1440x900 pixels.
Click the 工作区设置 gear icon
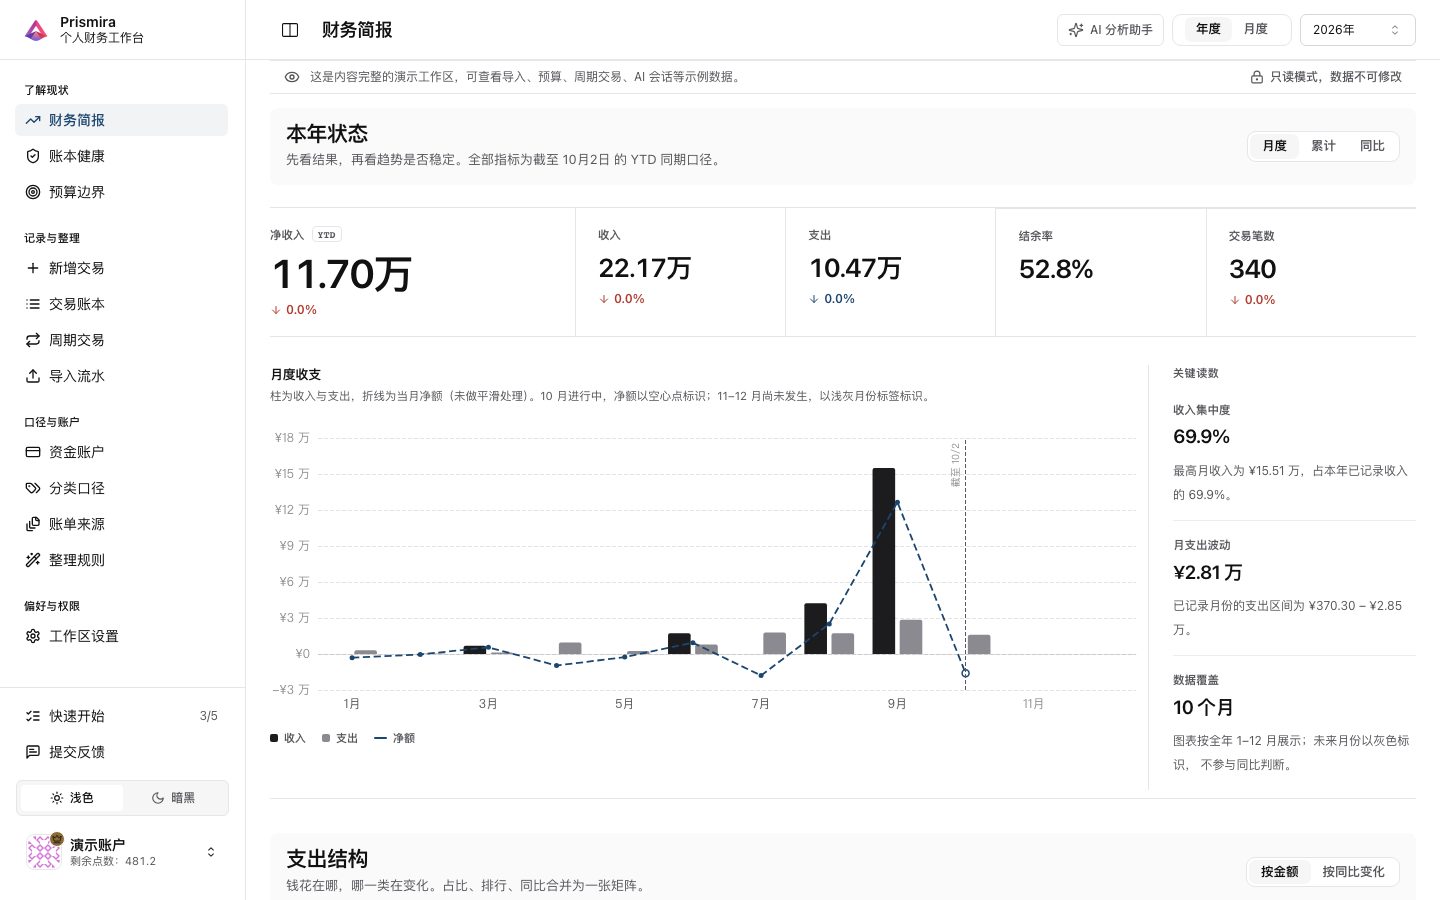pyautogui.click(x=33, y=636)
